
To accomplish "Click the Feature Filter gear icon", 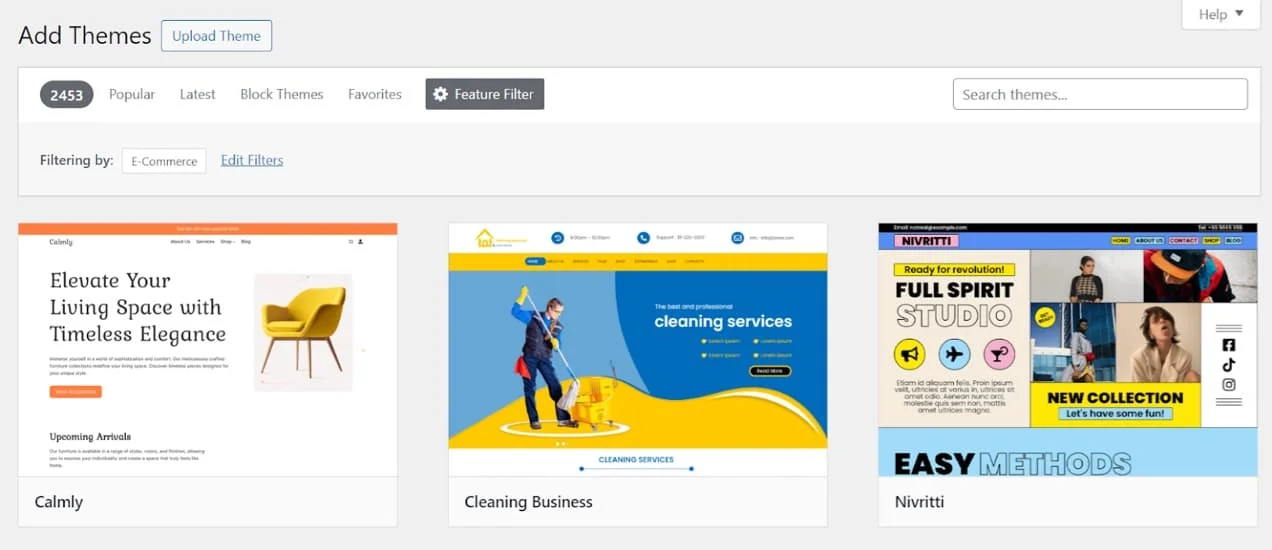I will point(440,94).
